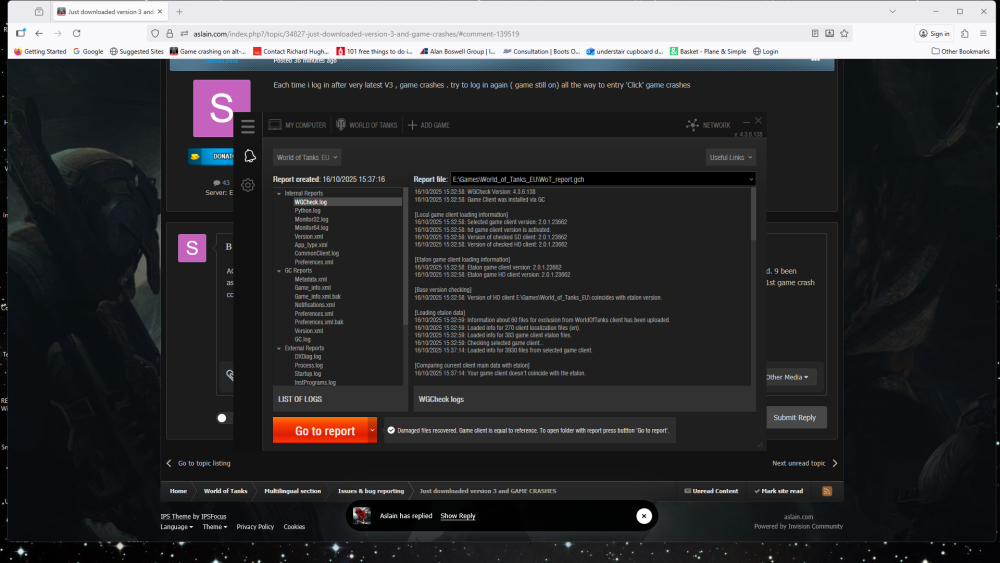The image size is (1000, 563).
Task: Open the Network section
Action: tap(708, 125)
